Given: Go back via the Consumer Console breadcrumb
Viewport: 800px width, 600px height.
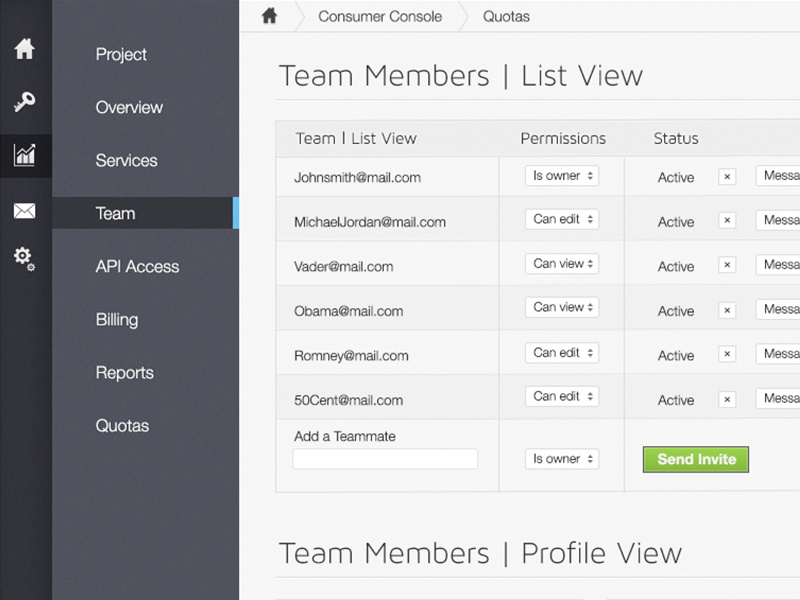Looking at the screenshot, I should point(379,16).
